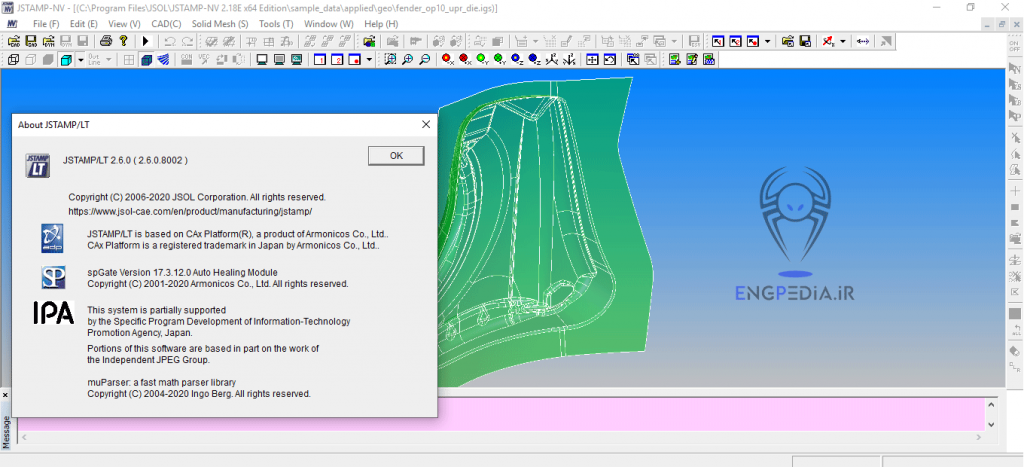Select the Zoom In magnifier icon

pos(407,60)
